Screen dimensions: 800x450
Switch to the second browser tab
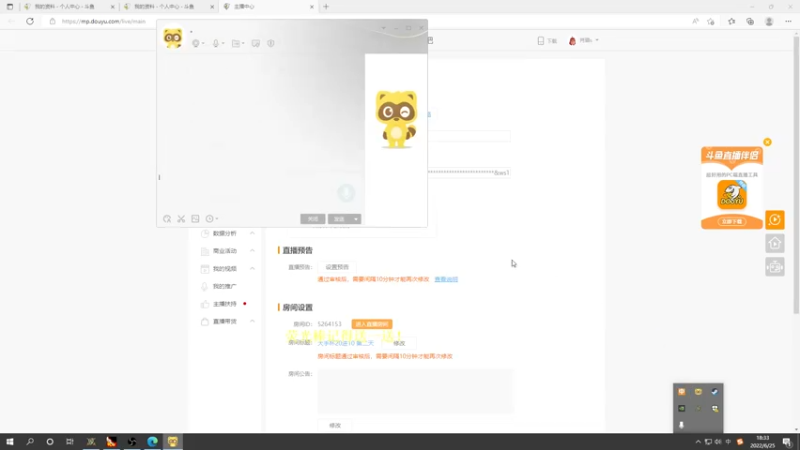pos(168,7)
